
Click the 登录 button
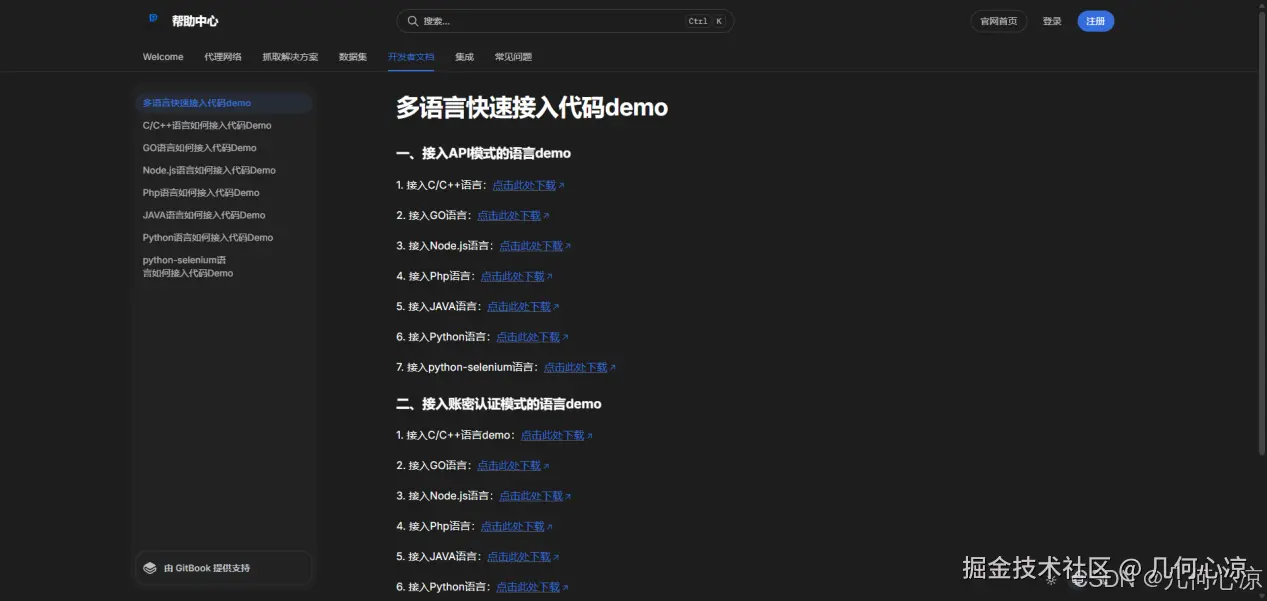[1051, 20]
